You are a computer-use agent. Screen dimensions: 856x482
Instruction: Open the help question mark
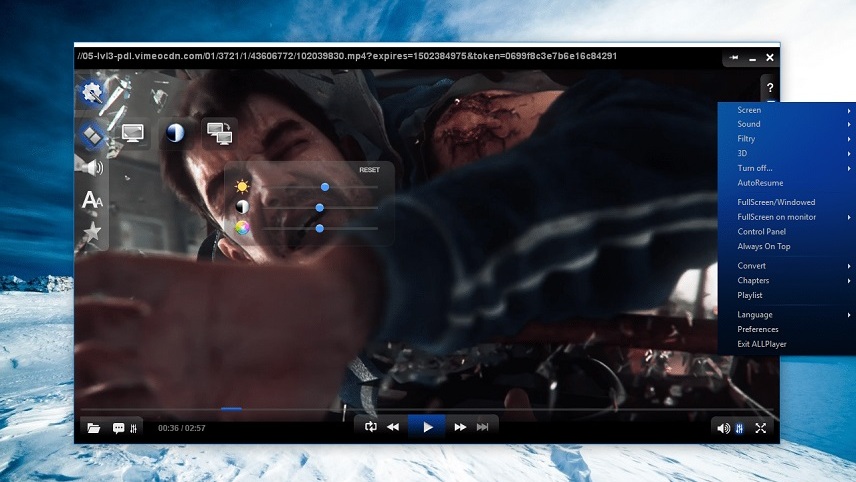[770, 87]
